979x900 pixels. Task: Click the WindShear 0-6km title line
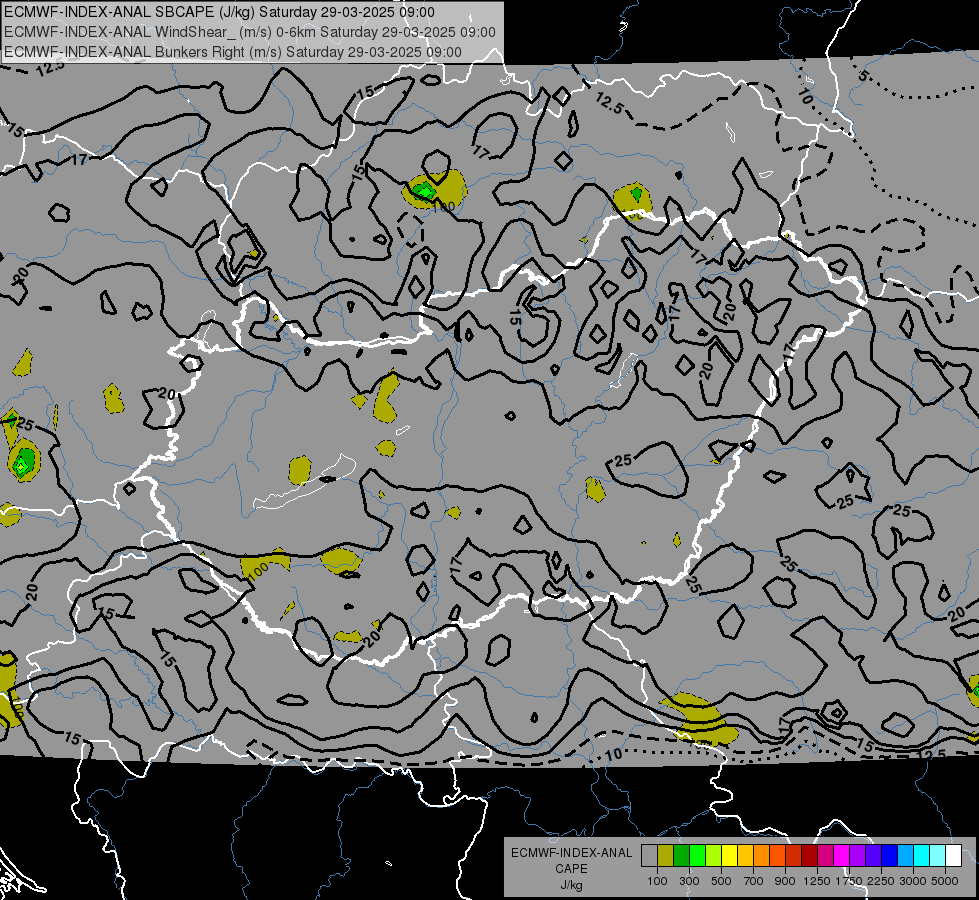tap(250, 32)
